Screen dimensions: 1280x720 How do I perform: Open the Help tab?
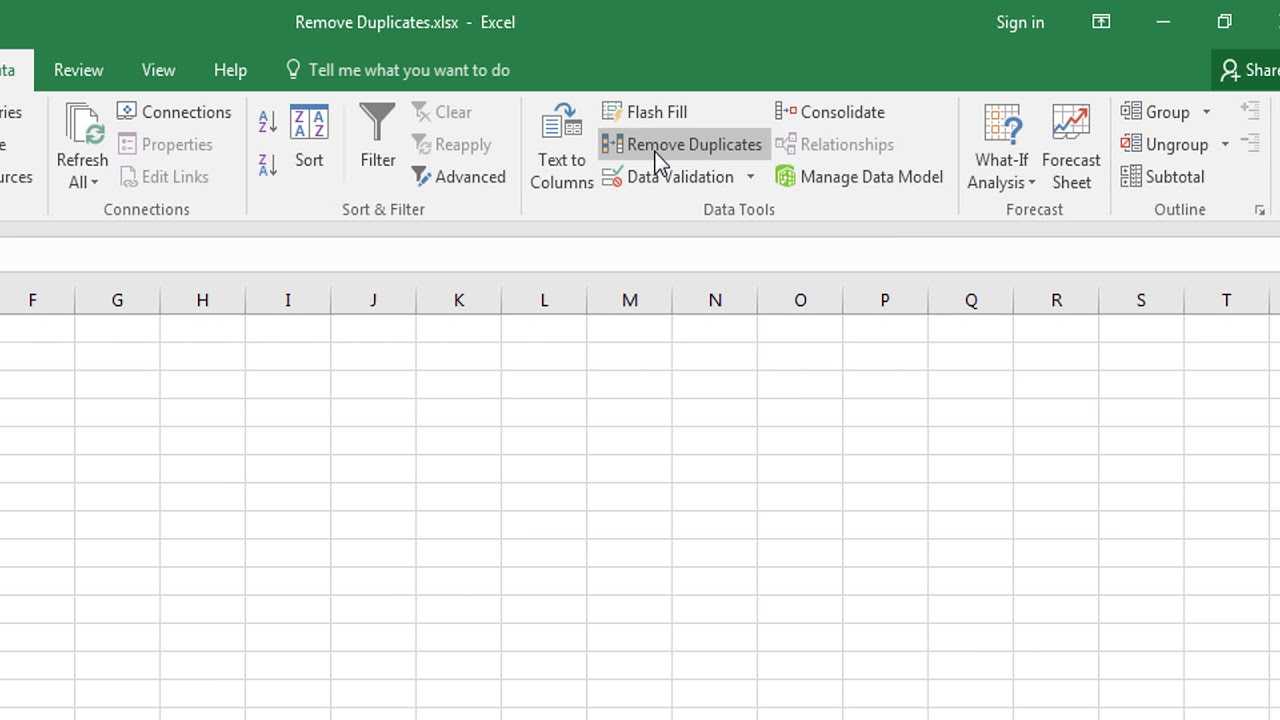coord(230,70)
